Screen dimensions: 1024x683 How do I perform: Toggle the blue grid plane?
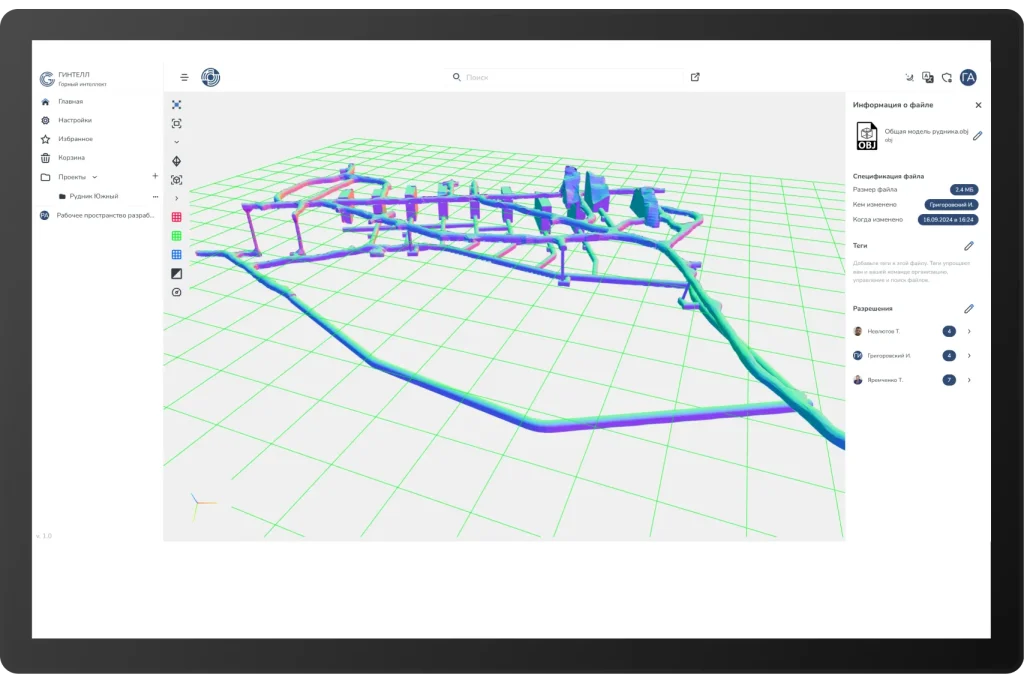pyautogui.click(x=177, y=255)
